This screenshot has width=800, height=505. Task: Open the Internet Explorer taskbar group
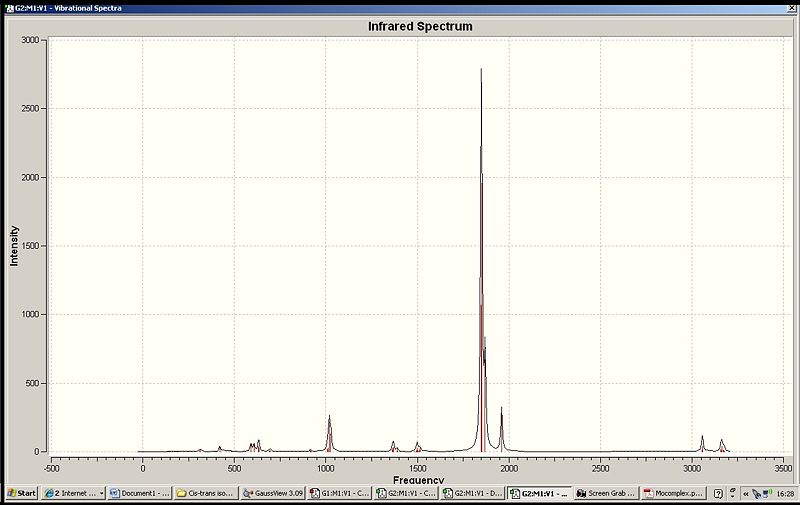point(73,493)
